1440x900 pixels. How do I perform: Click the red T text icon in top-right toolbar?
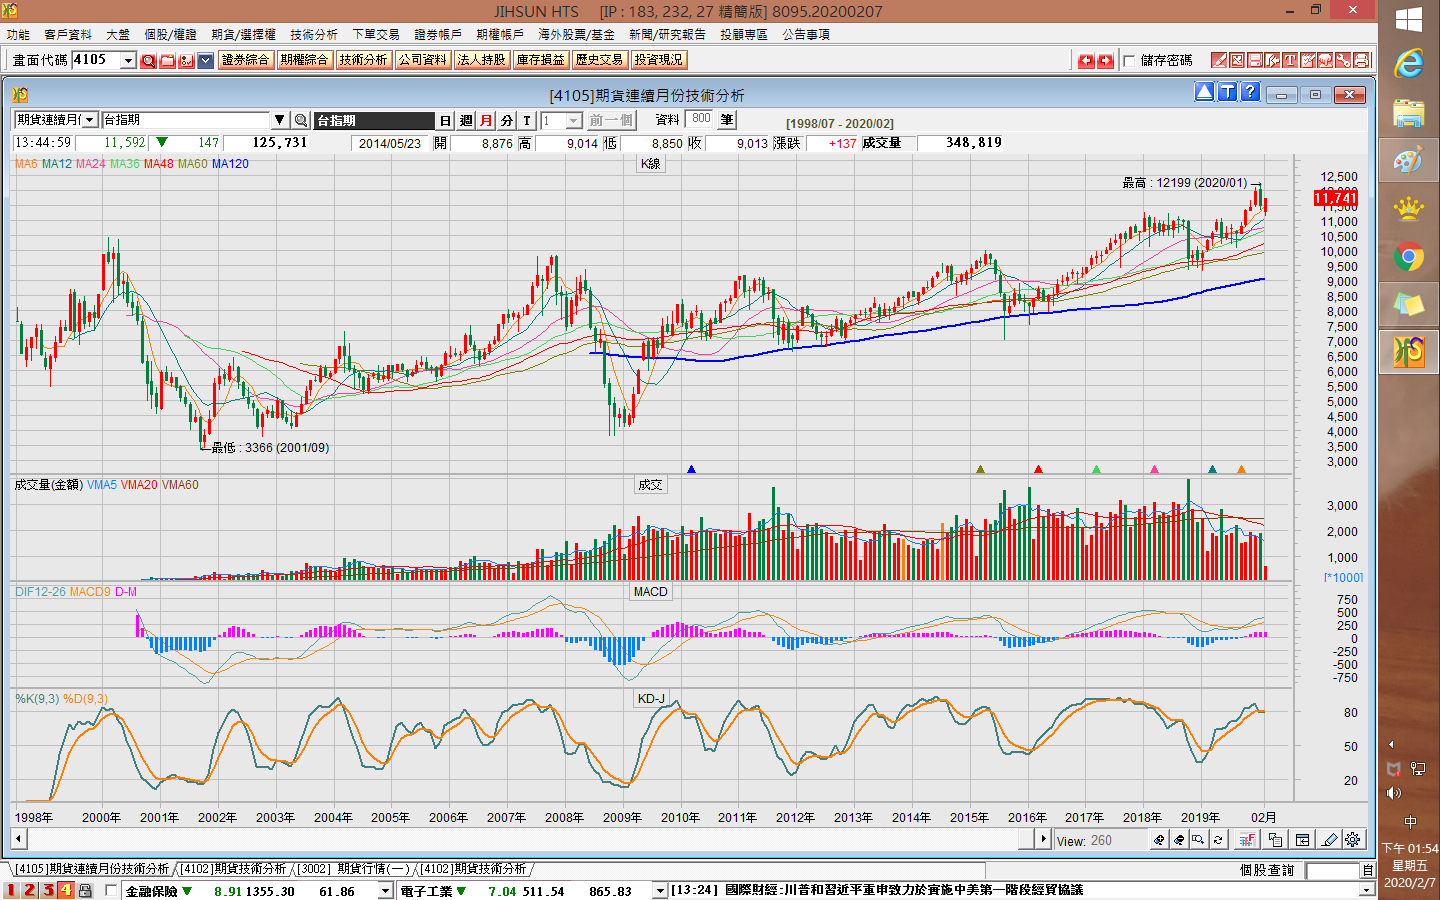[x=1290, y=60]
